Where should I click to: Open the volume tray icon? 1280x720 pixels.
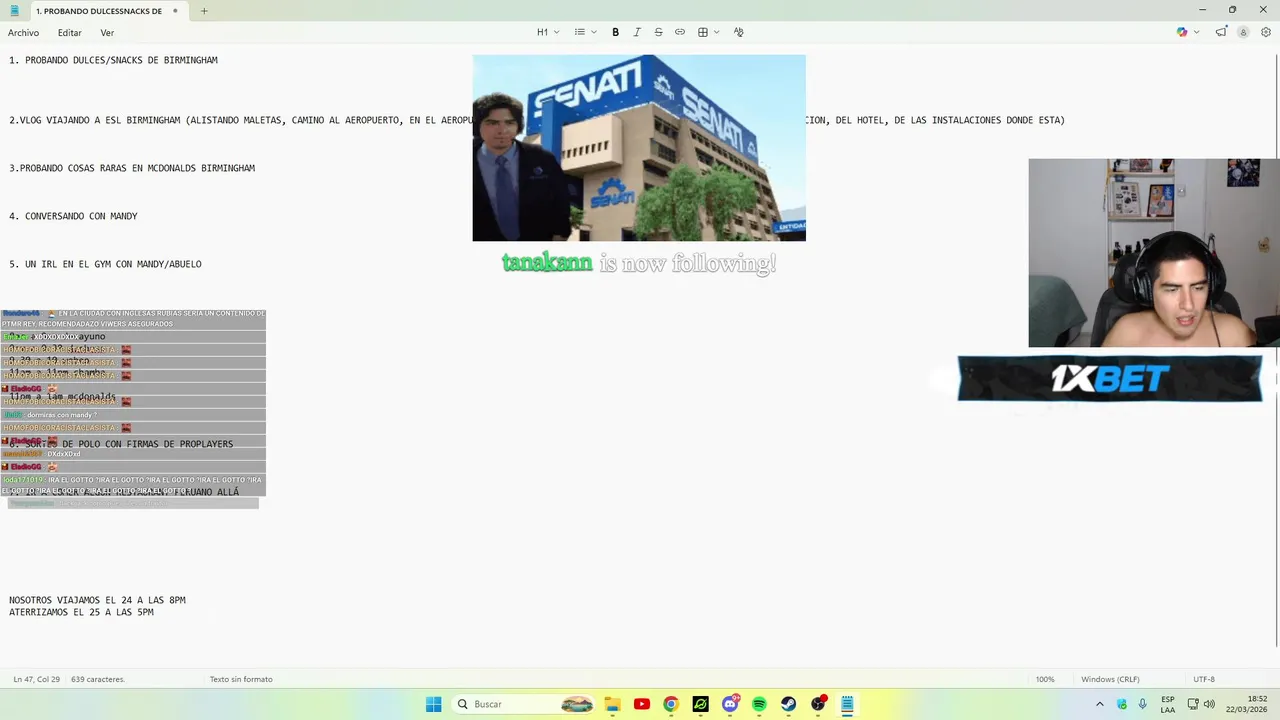point(1209,704)
